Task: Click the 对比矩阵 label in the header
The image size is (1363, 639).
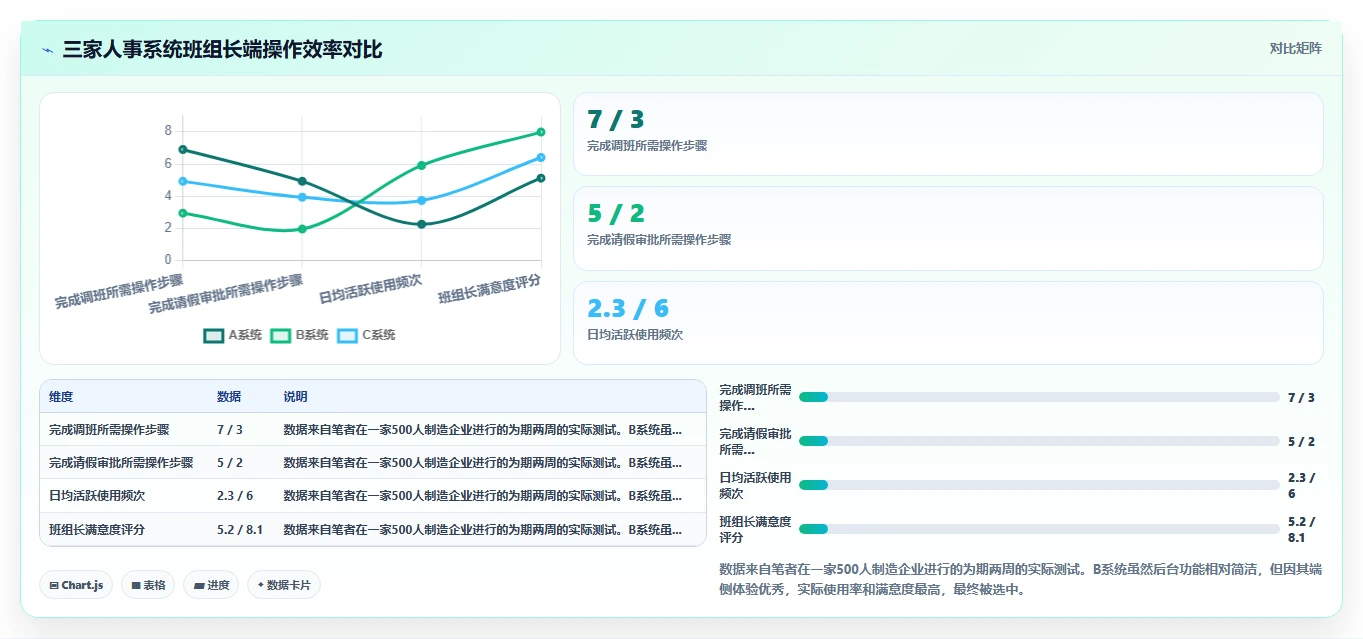Action: pos(1295,48)
